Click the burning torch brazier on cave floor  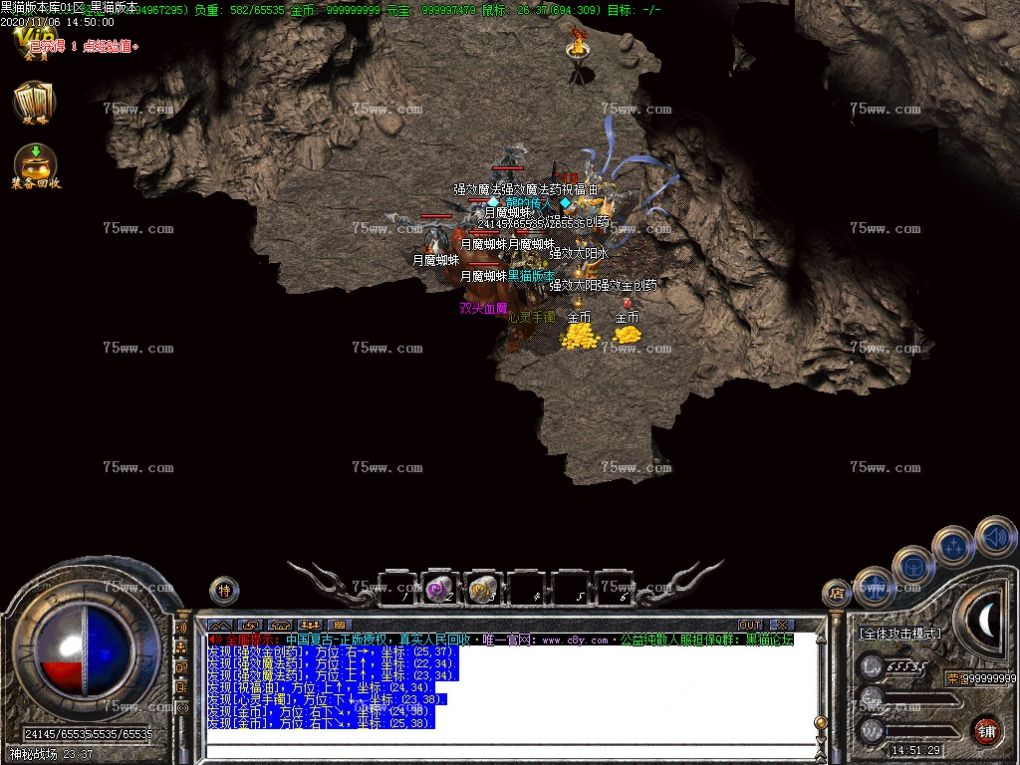[x=576, y=57]
